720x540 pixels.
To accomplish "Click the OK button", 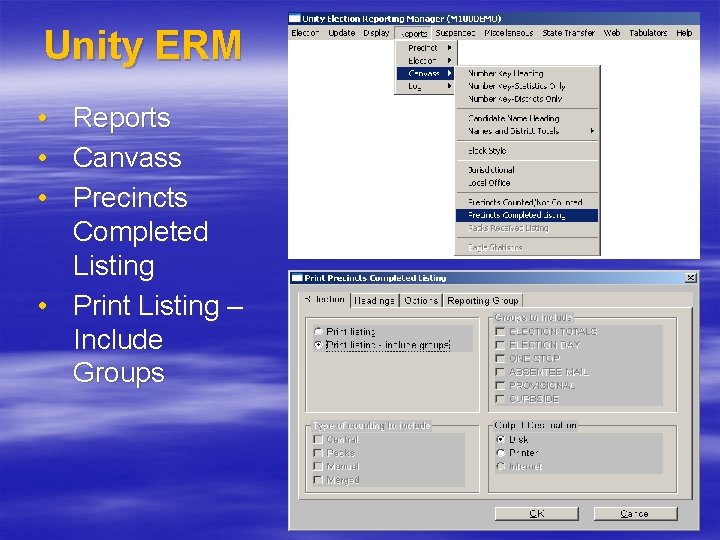I will click(x=536, y=513).
